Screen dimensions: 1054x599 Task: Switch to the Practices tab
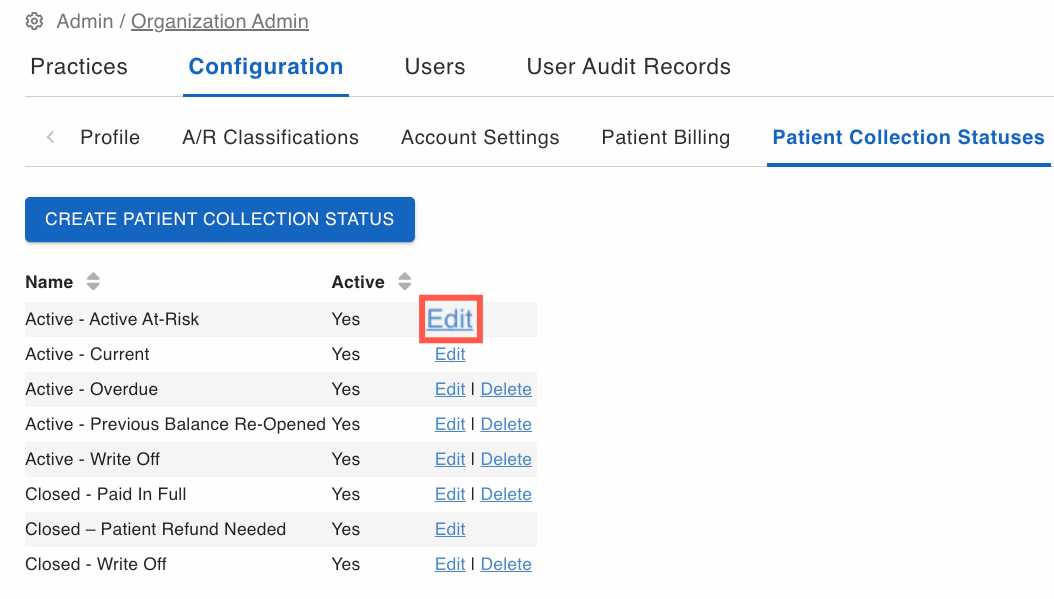(x=79, y=67)
